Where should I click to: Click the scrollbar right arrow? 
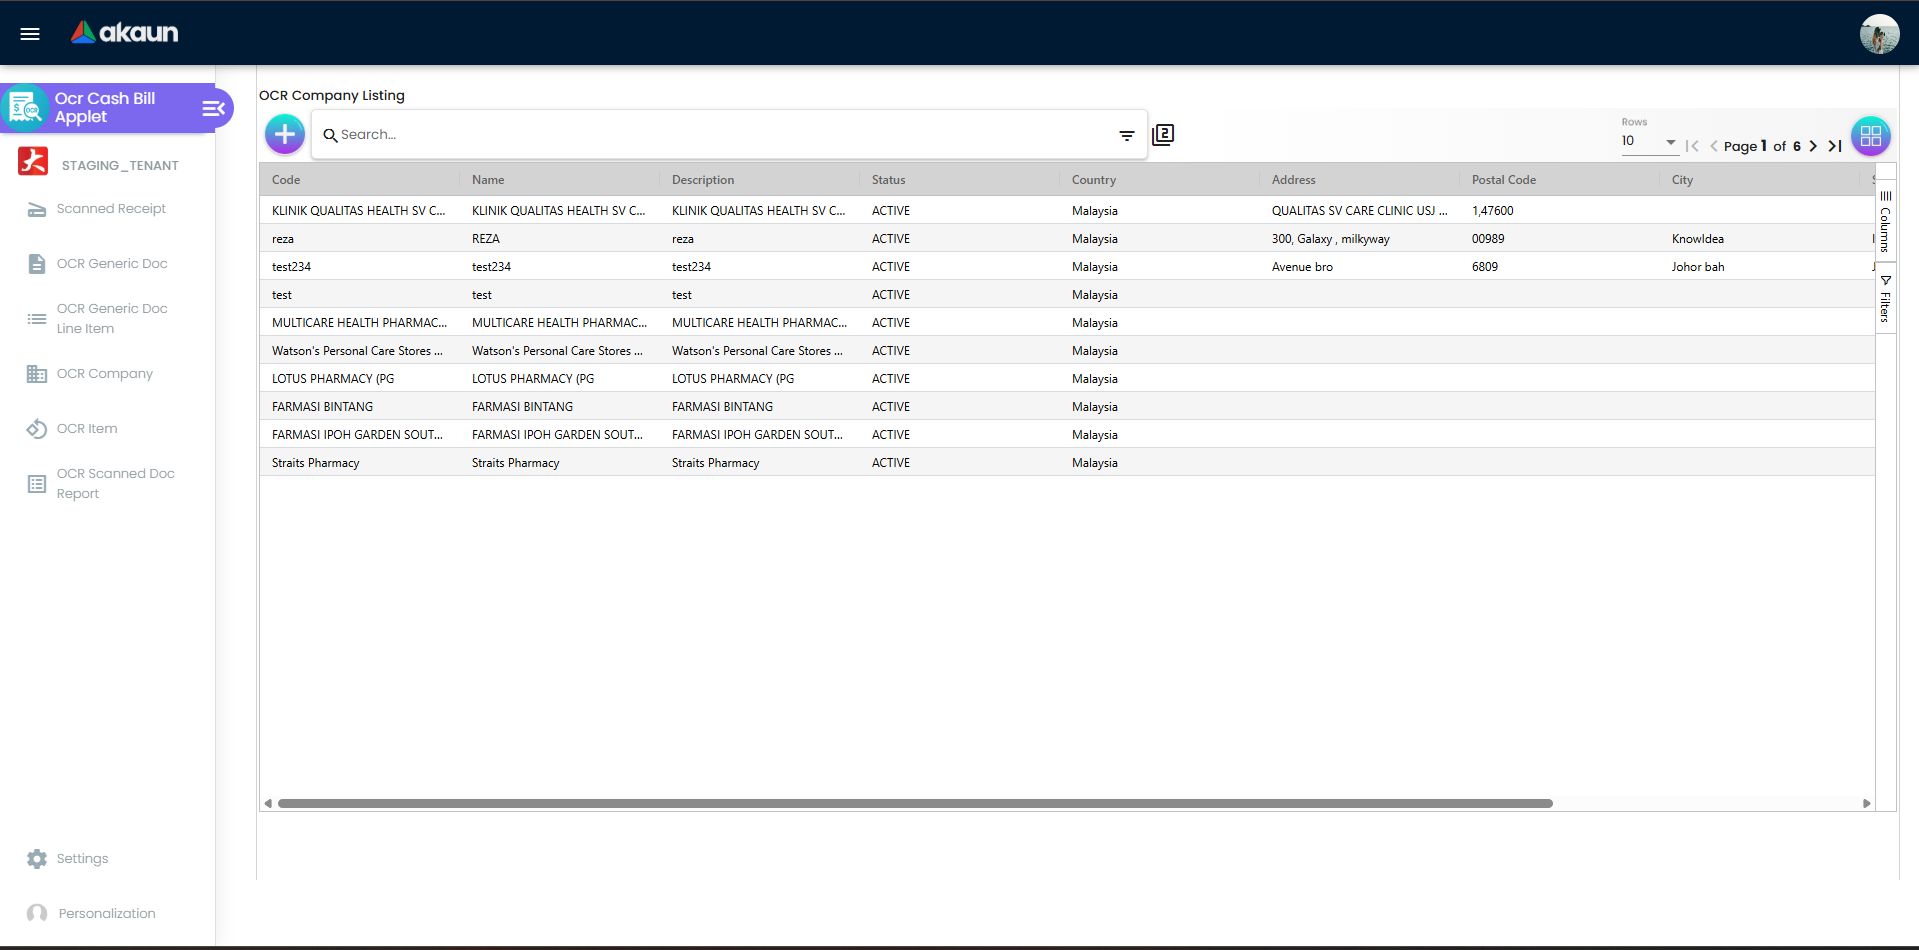click(x=1866, y=803)
